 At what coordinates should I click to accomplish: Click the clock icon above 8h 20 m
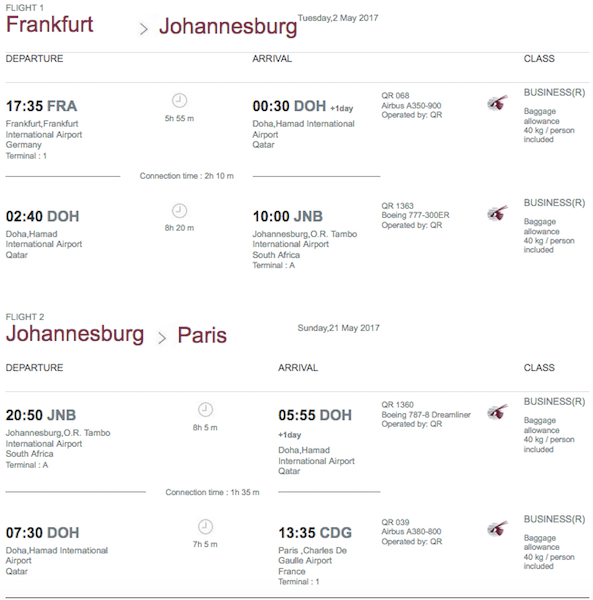tap(179, 210)
